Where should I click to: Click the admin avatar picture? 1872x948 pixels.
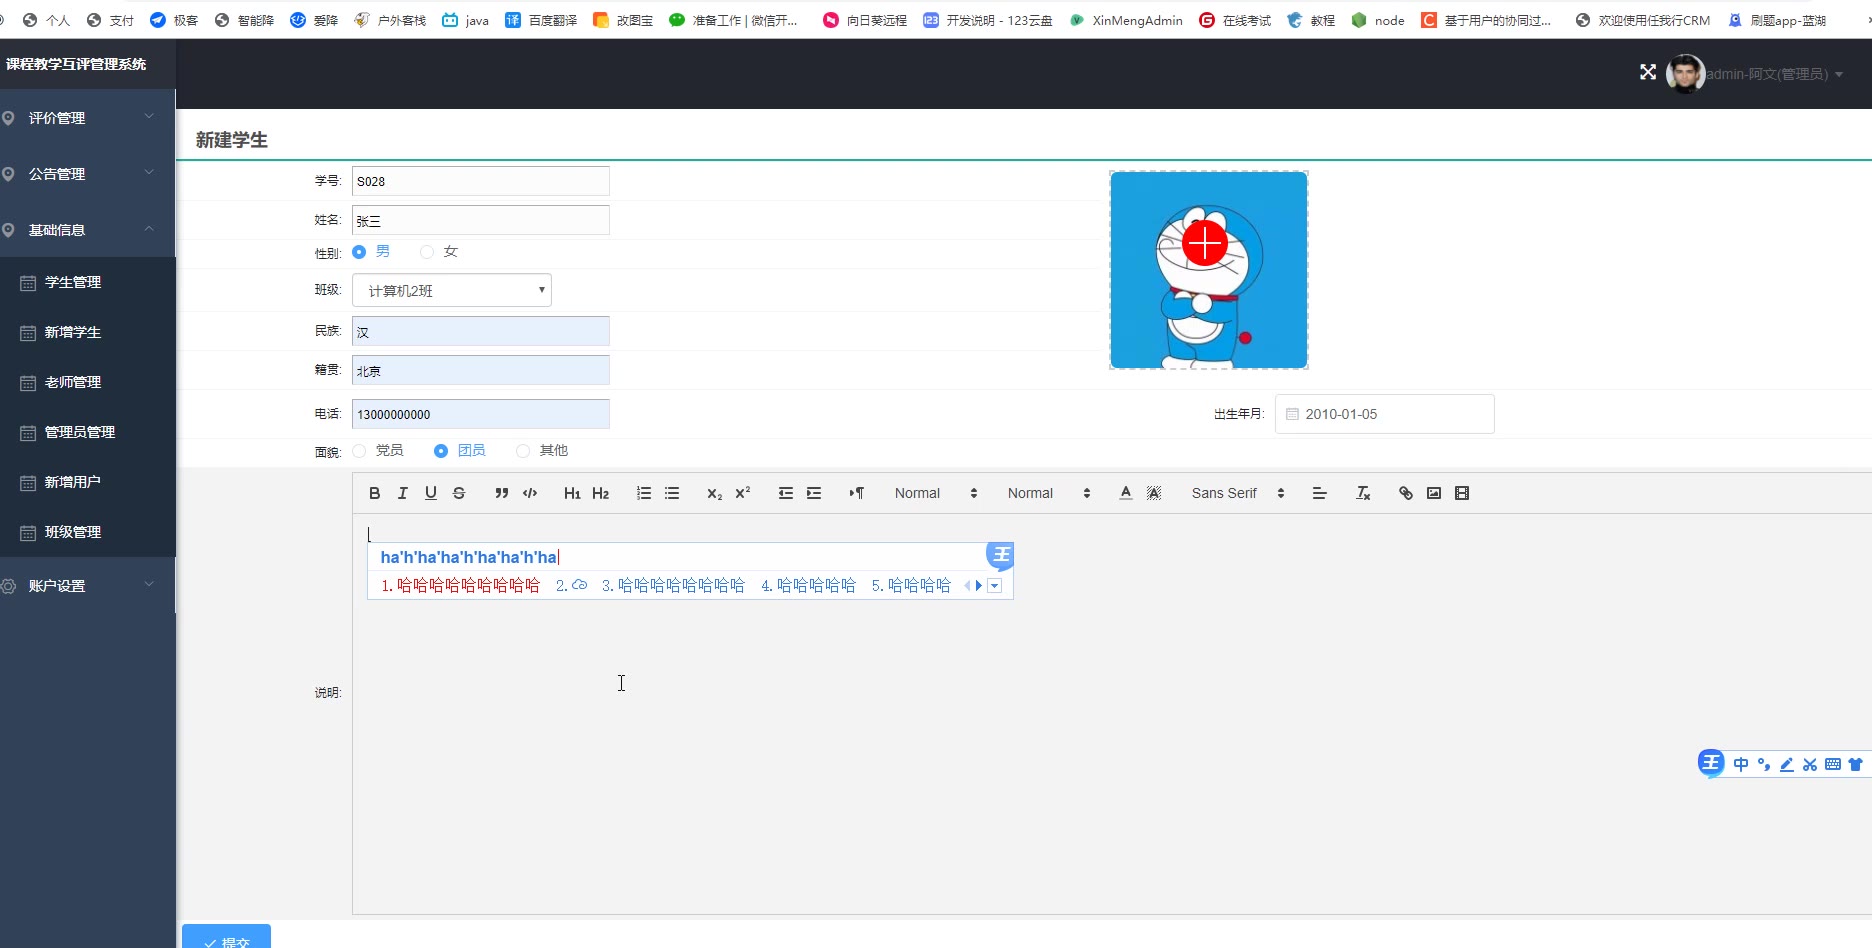click(1685, 74)
